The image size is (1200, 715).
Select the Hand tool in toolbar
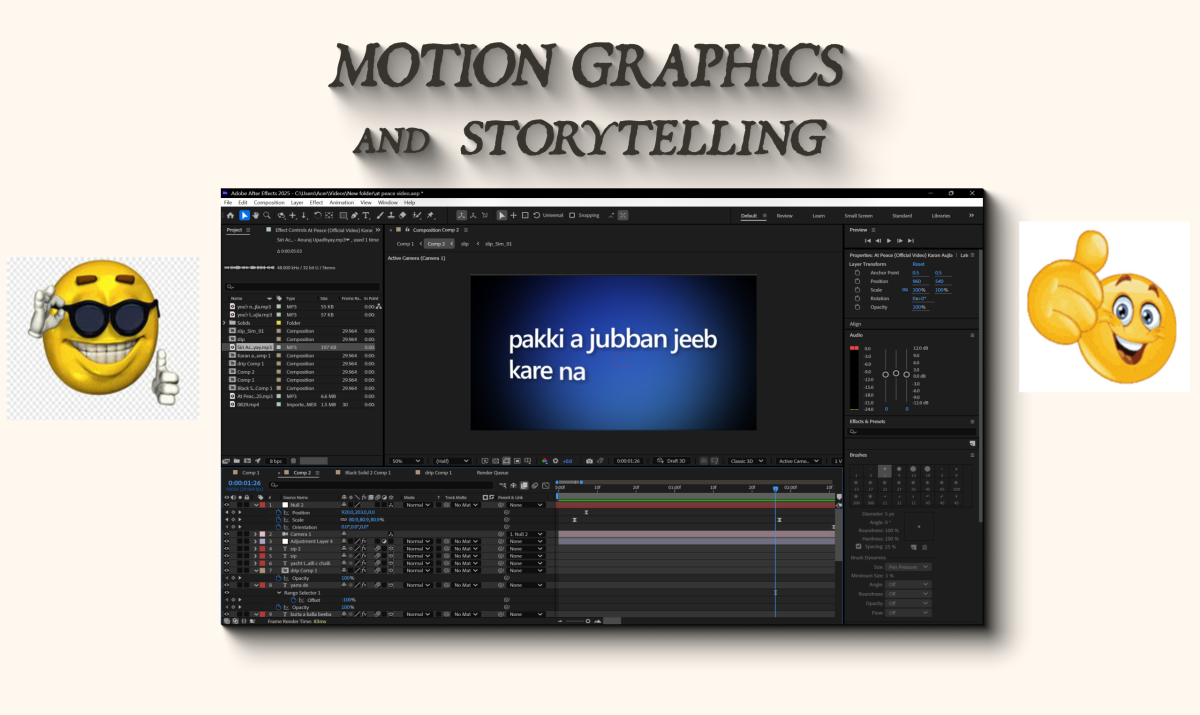(256, 215)
